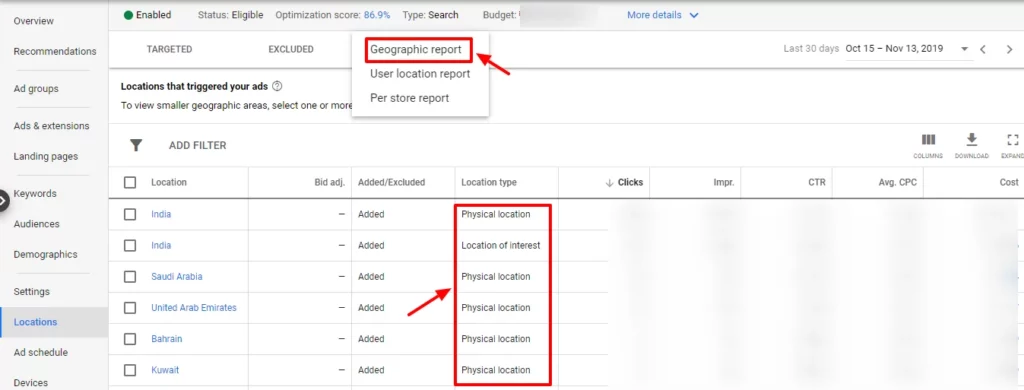Screen dimensions: 1024x390
Task: Sort by Location type column header
Action: pos(489,182)
